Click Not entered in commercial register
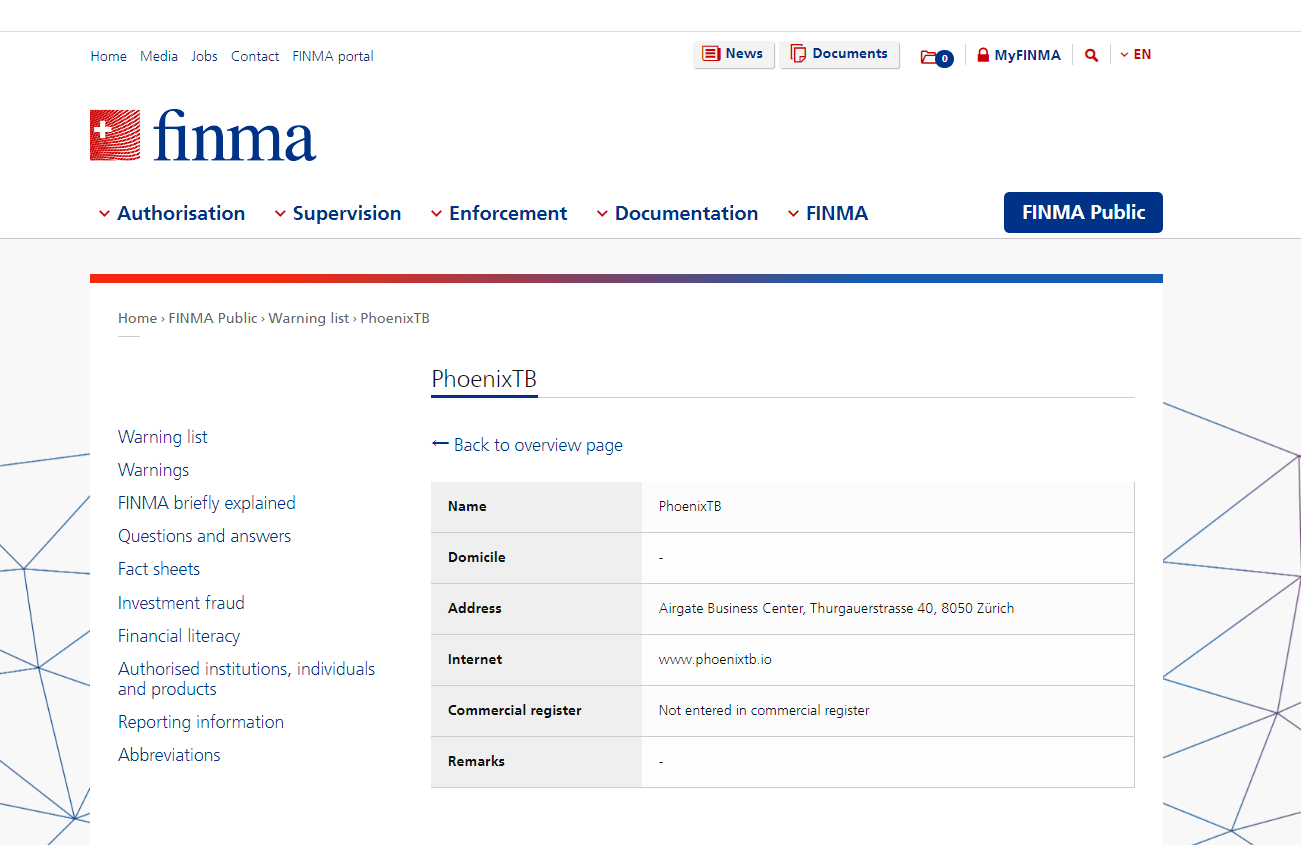This screenshot has width=1301, height=845. click(764, 710)
